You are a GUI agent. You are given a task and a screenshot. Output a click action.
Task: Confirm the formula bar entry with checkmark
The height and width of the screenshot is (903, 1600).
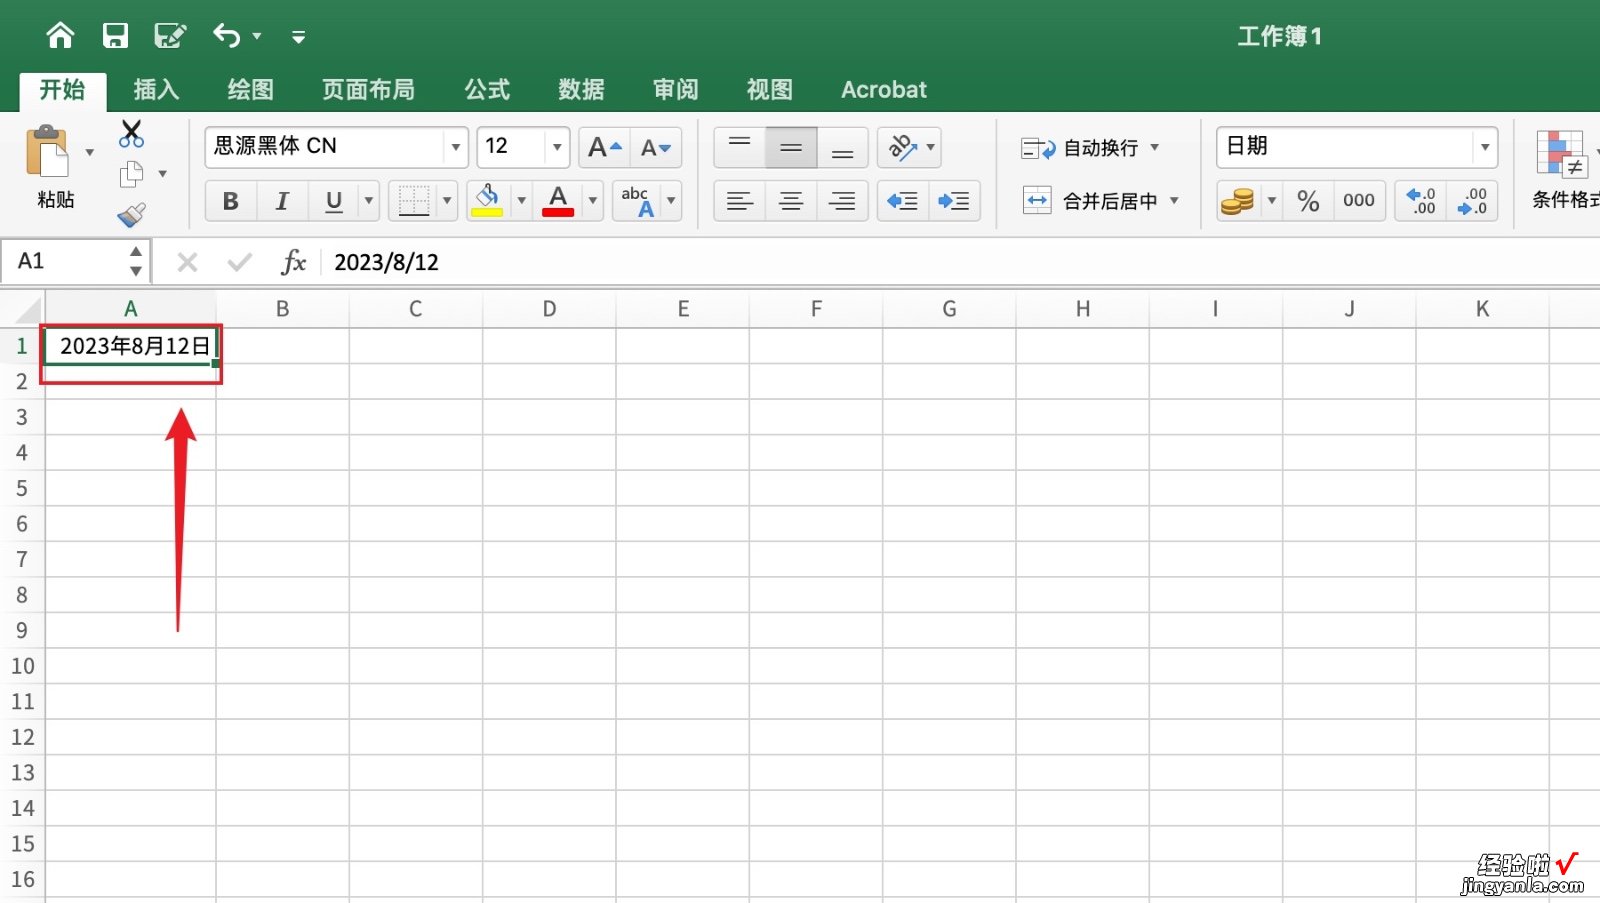pos(239,263)
